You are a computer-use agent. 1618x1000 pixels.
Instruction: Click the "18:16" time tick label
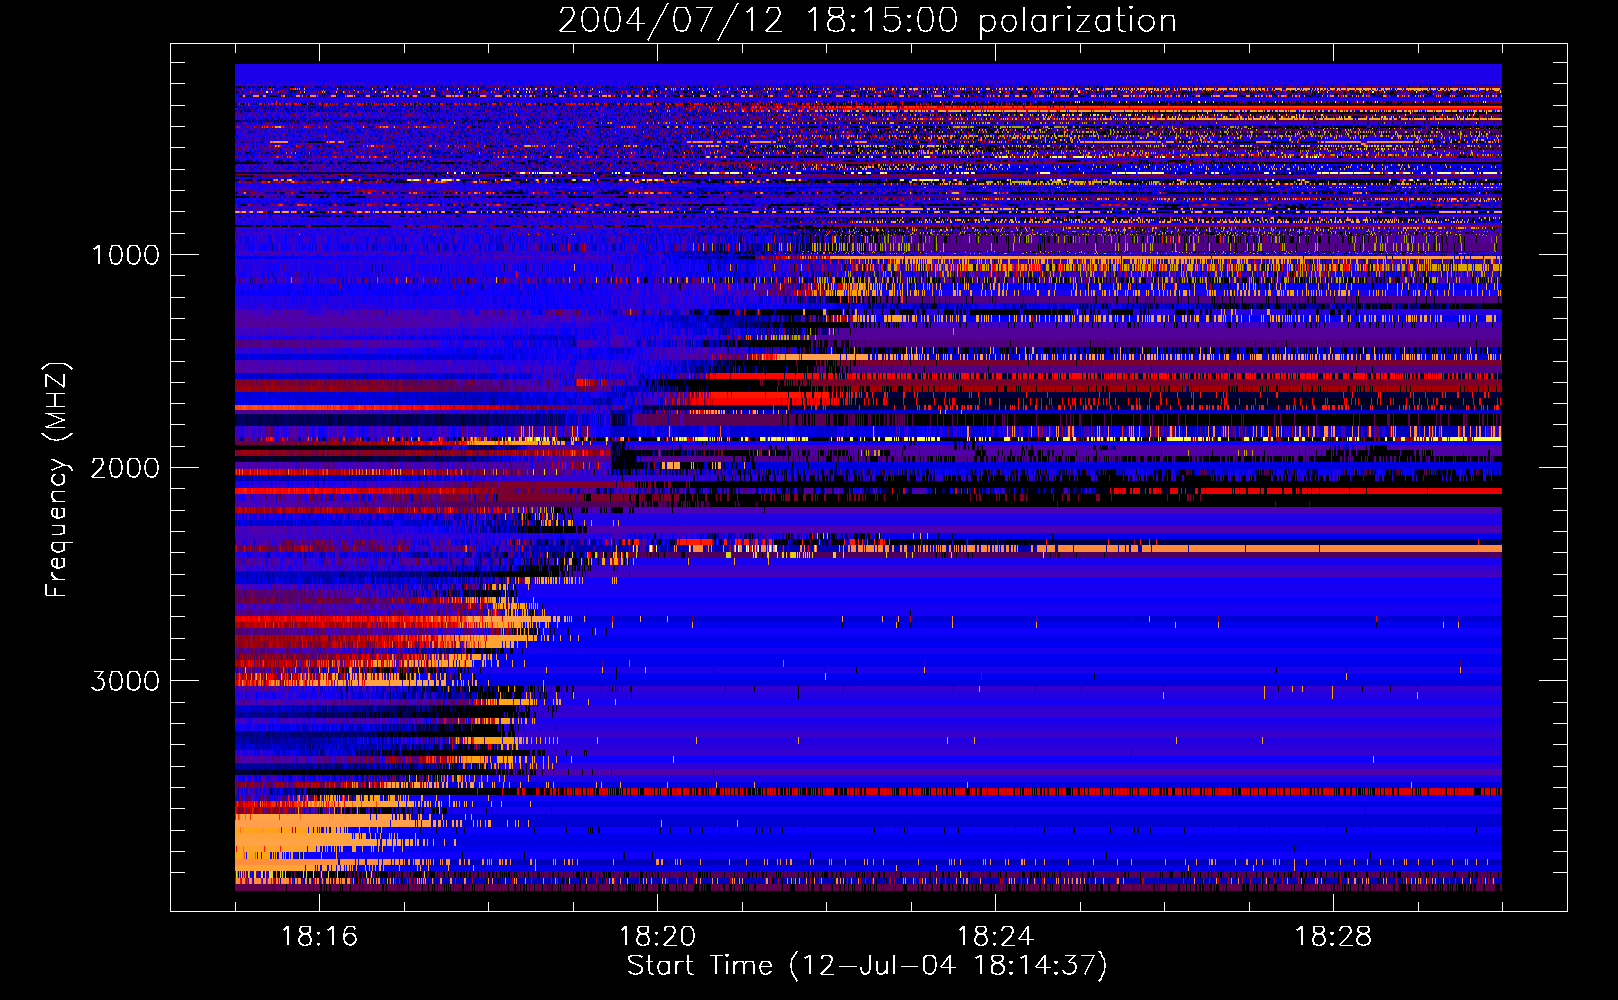point(319,936)
